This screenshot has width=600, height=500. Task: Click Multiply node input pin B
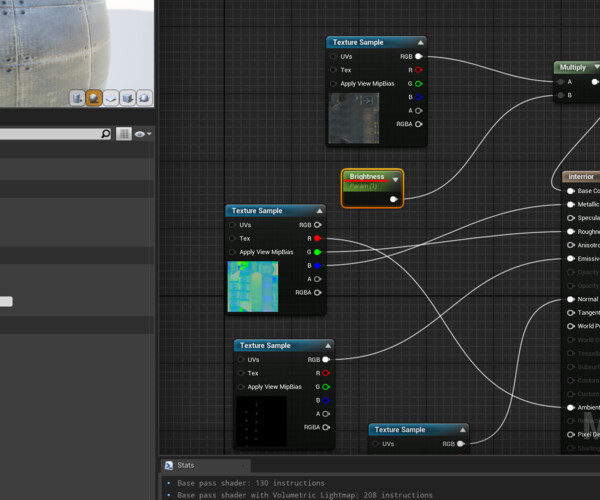pos(561,95)
